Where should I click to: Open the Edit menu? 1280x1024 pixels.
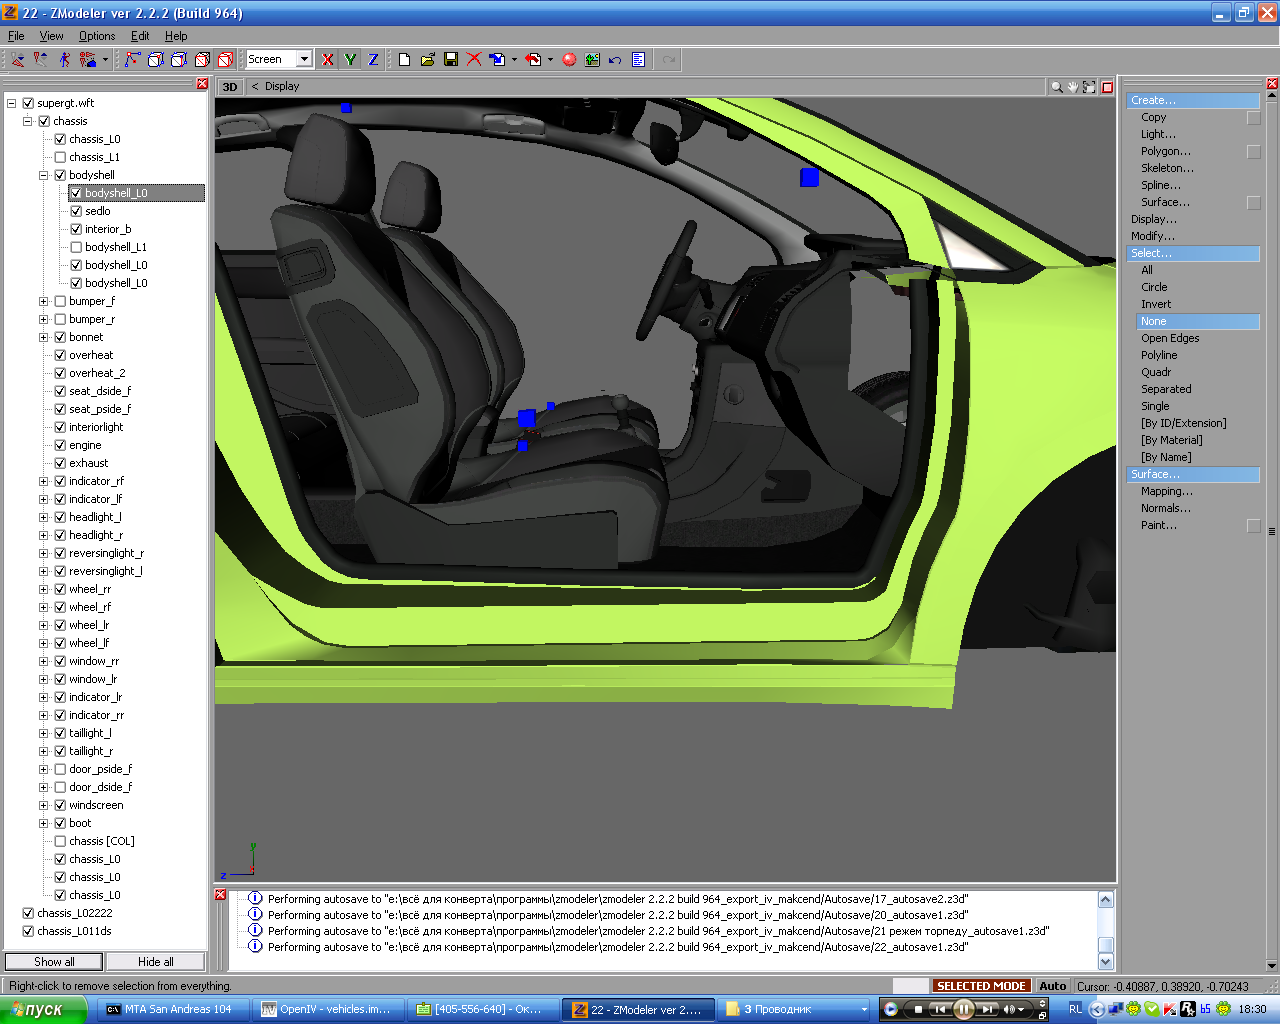[140, 36]
